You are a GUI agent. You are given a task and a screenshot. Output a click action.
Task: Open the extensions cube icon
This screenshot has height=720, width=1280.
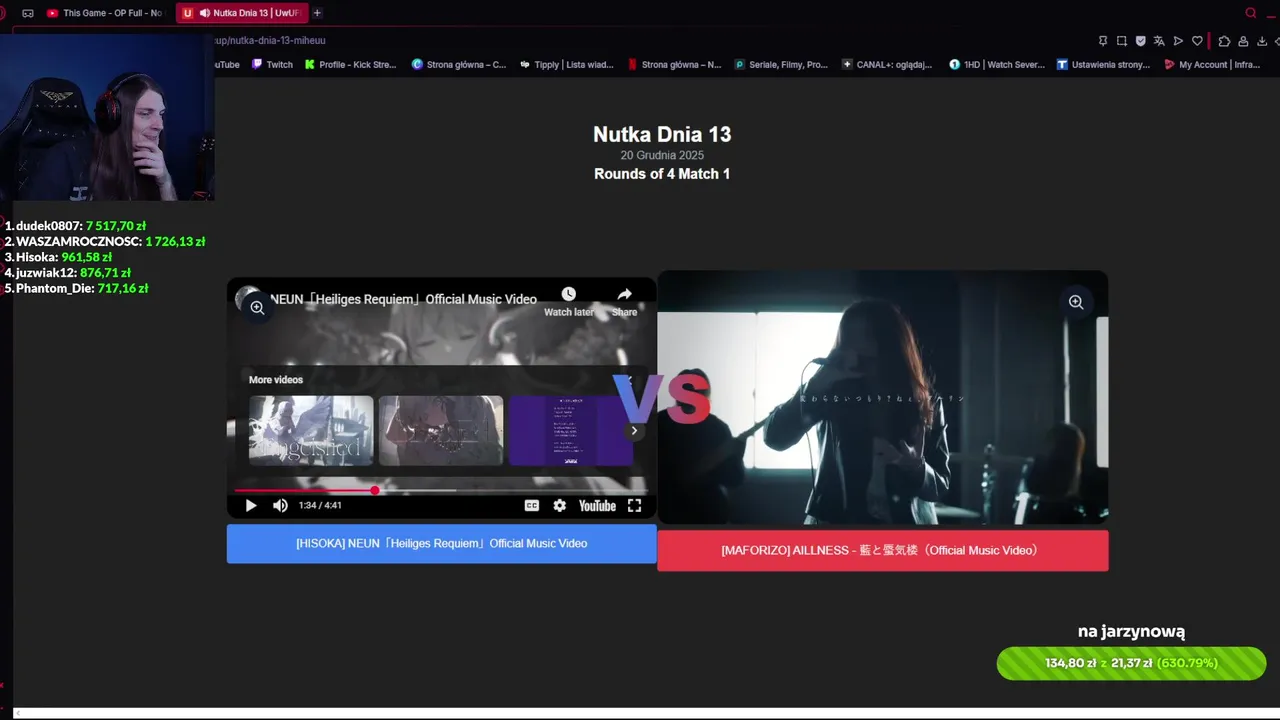tap(1224, 41)
